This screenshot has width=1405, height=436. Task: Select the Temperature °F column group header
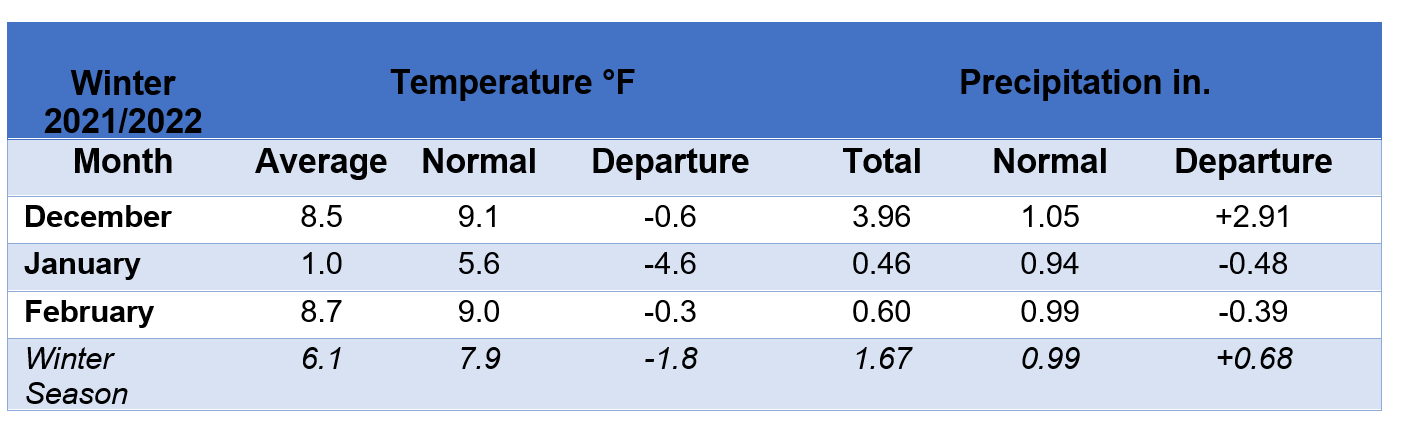[512, 83]
